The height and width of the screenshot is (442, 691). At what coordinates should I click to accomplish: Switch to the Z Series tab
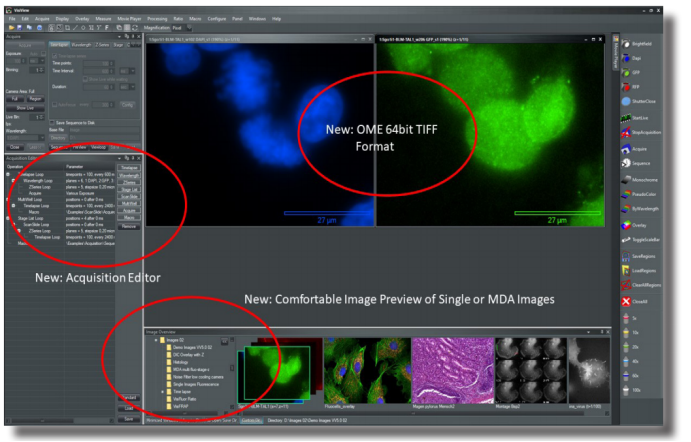pyautogui.click(x=101, y=44)
